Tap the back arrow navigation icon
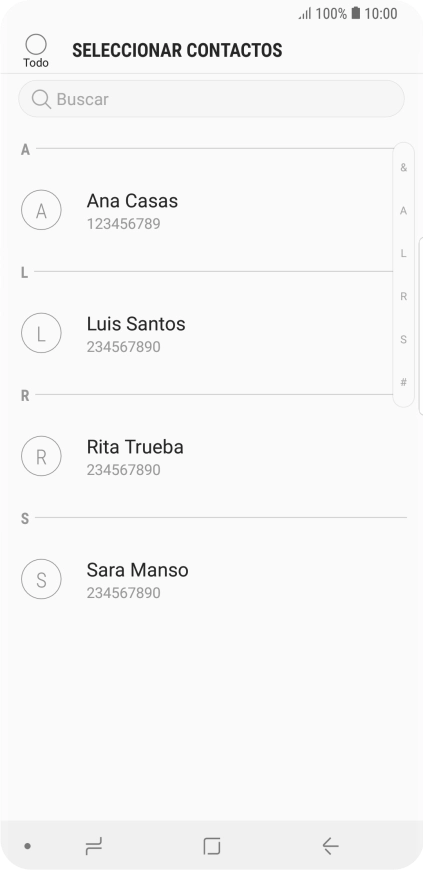Screen dimensions: 423x870 [x=330, y=846]
